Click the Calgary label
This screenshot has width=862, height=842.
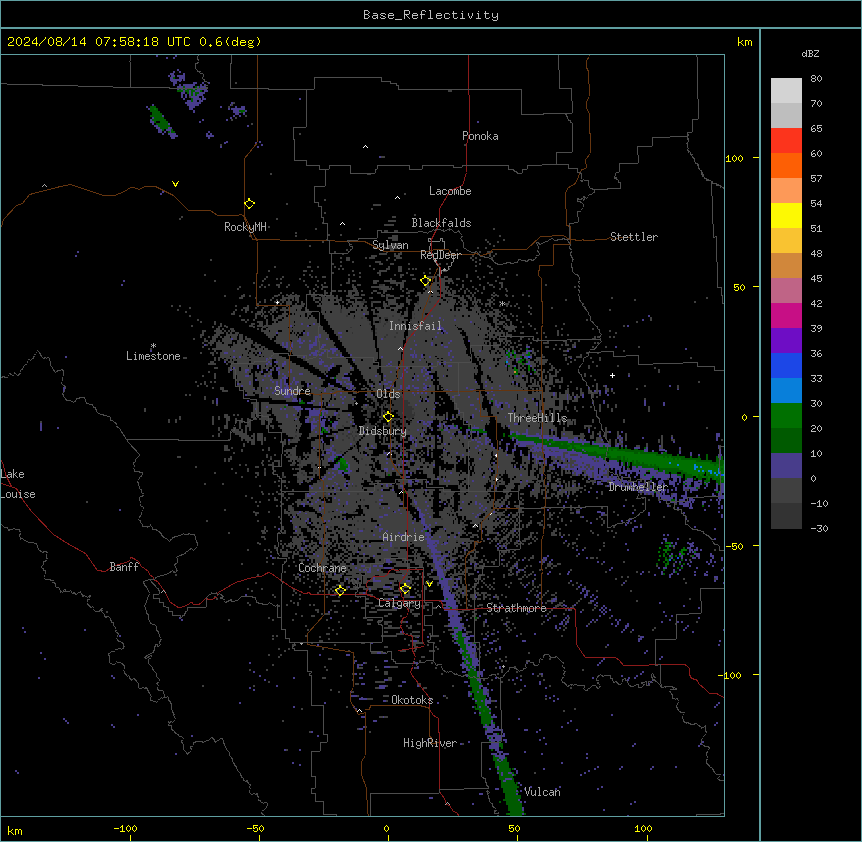coord(399,603)
